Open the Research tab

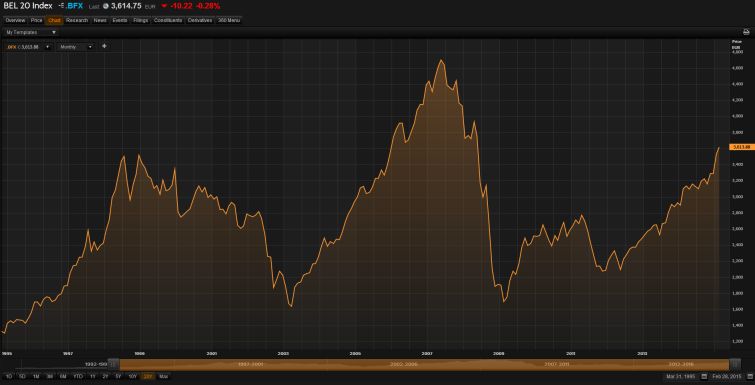coord(77,20)
